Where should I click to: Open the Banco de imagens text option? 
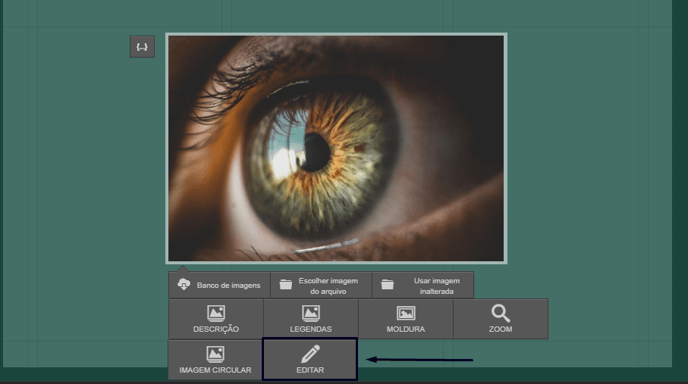click(229, 285)
